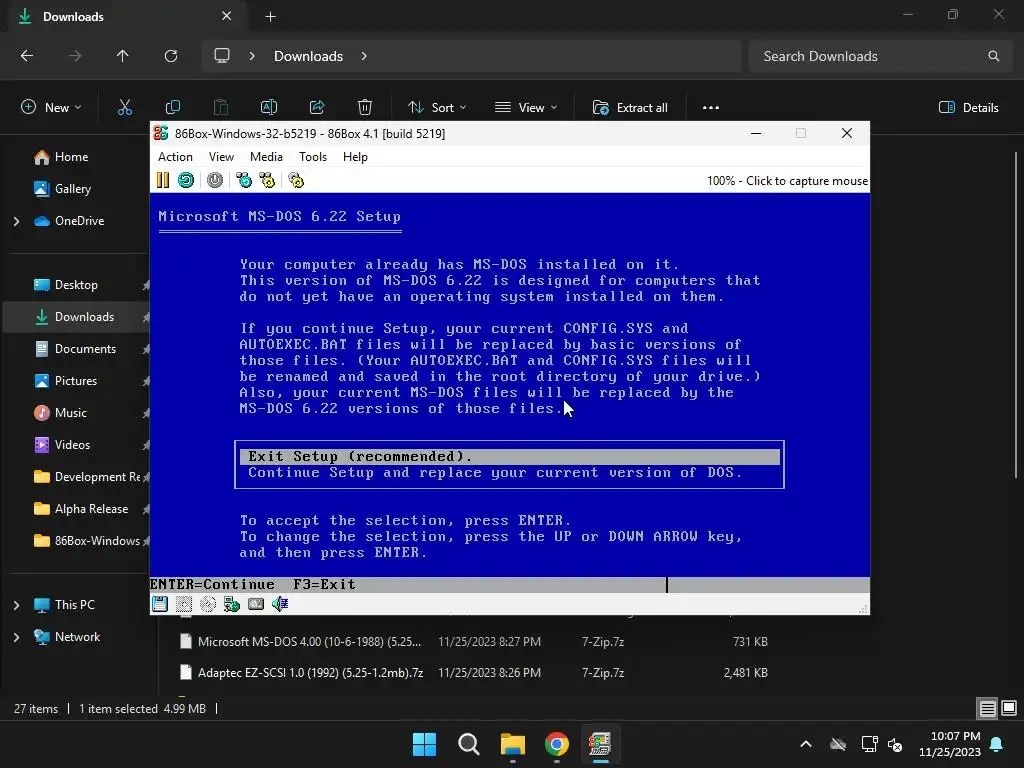
Task: Switch to details list view icon
Action: point(987,708)
